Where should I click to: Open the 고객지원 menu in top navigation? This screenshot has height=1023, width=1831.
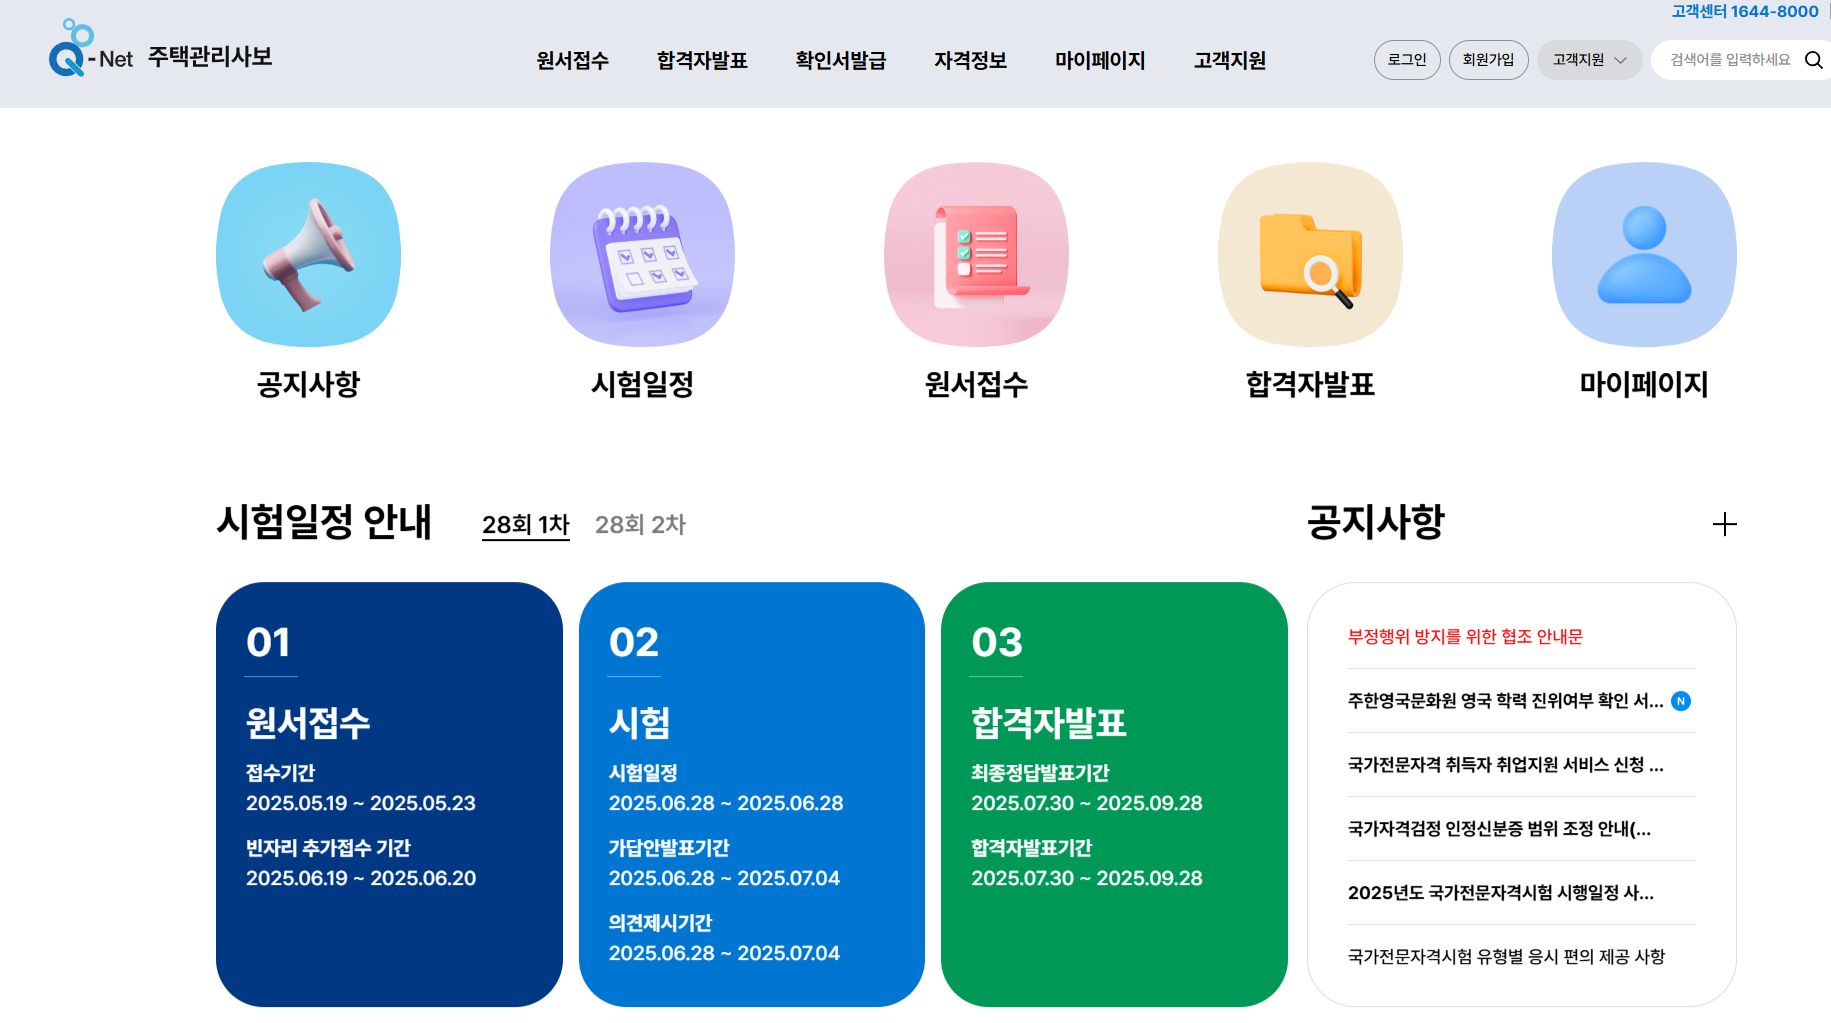pos(1230,60)
